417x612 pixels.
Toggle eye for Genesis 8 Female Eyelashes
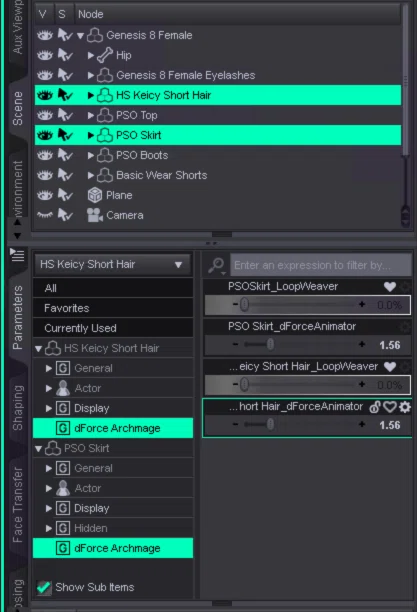(x=45, y=75)
